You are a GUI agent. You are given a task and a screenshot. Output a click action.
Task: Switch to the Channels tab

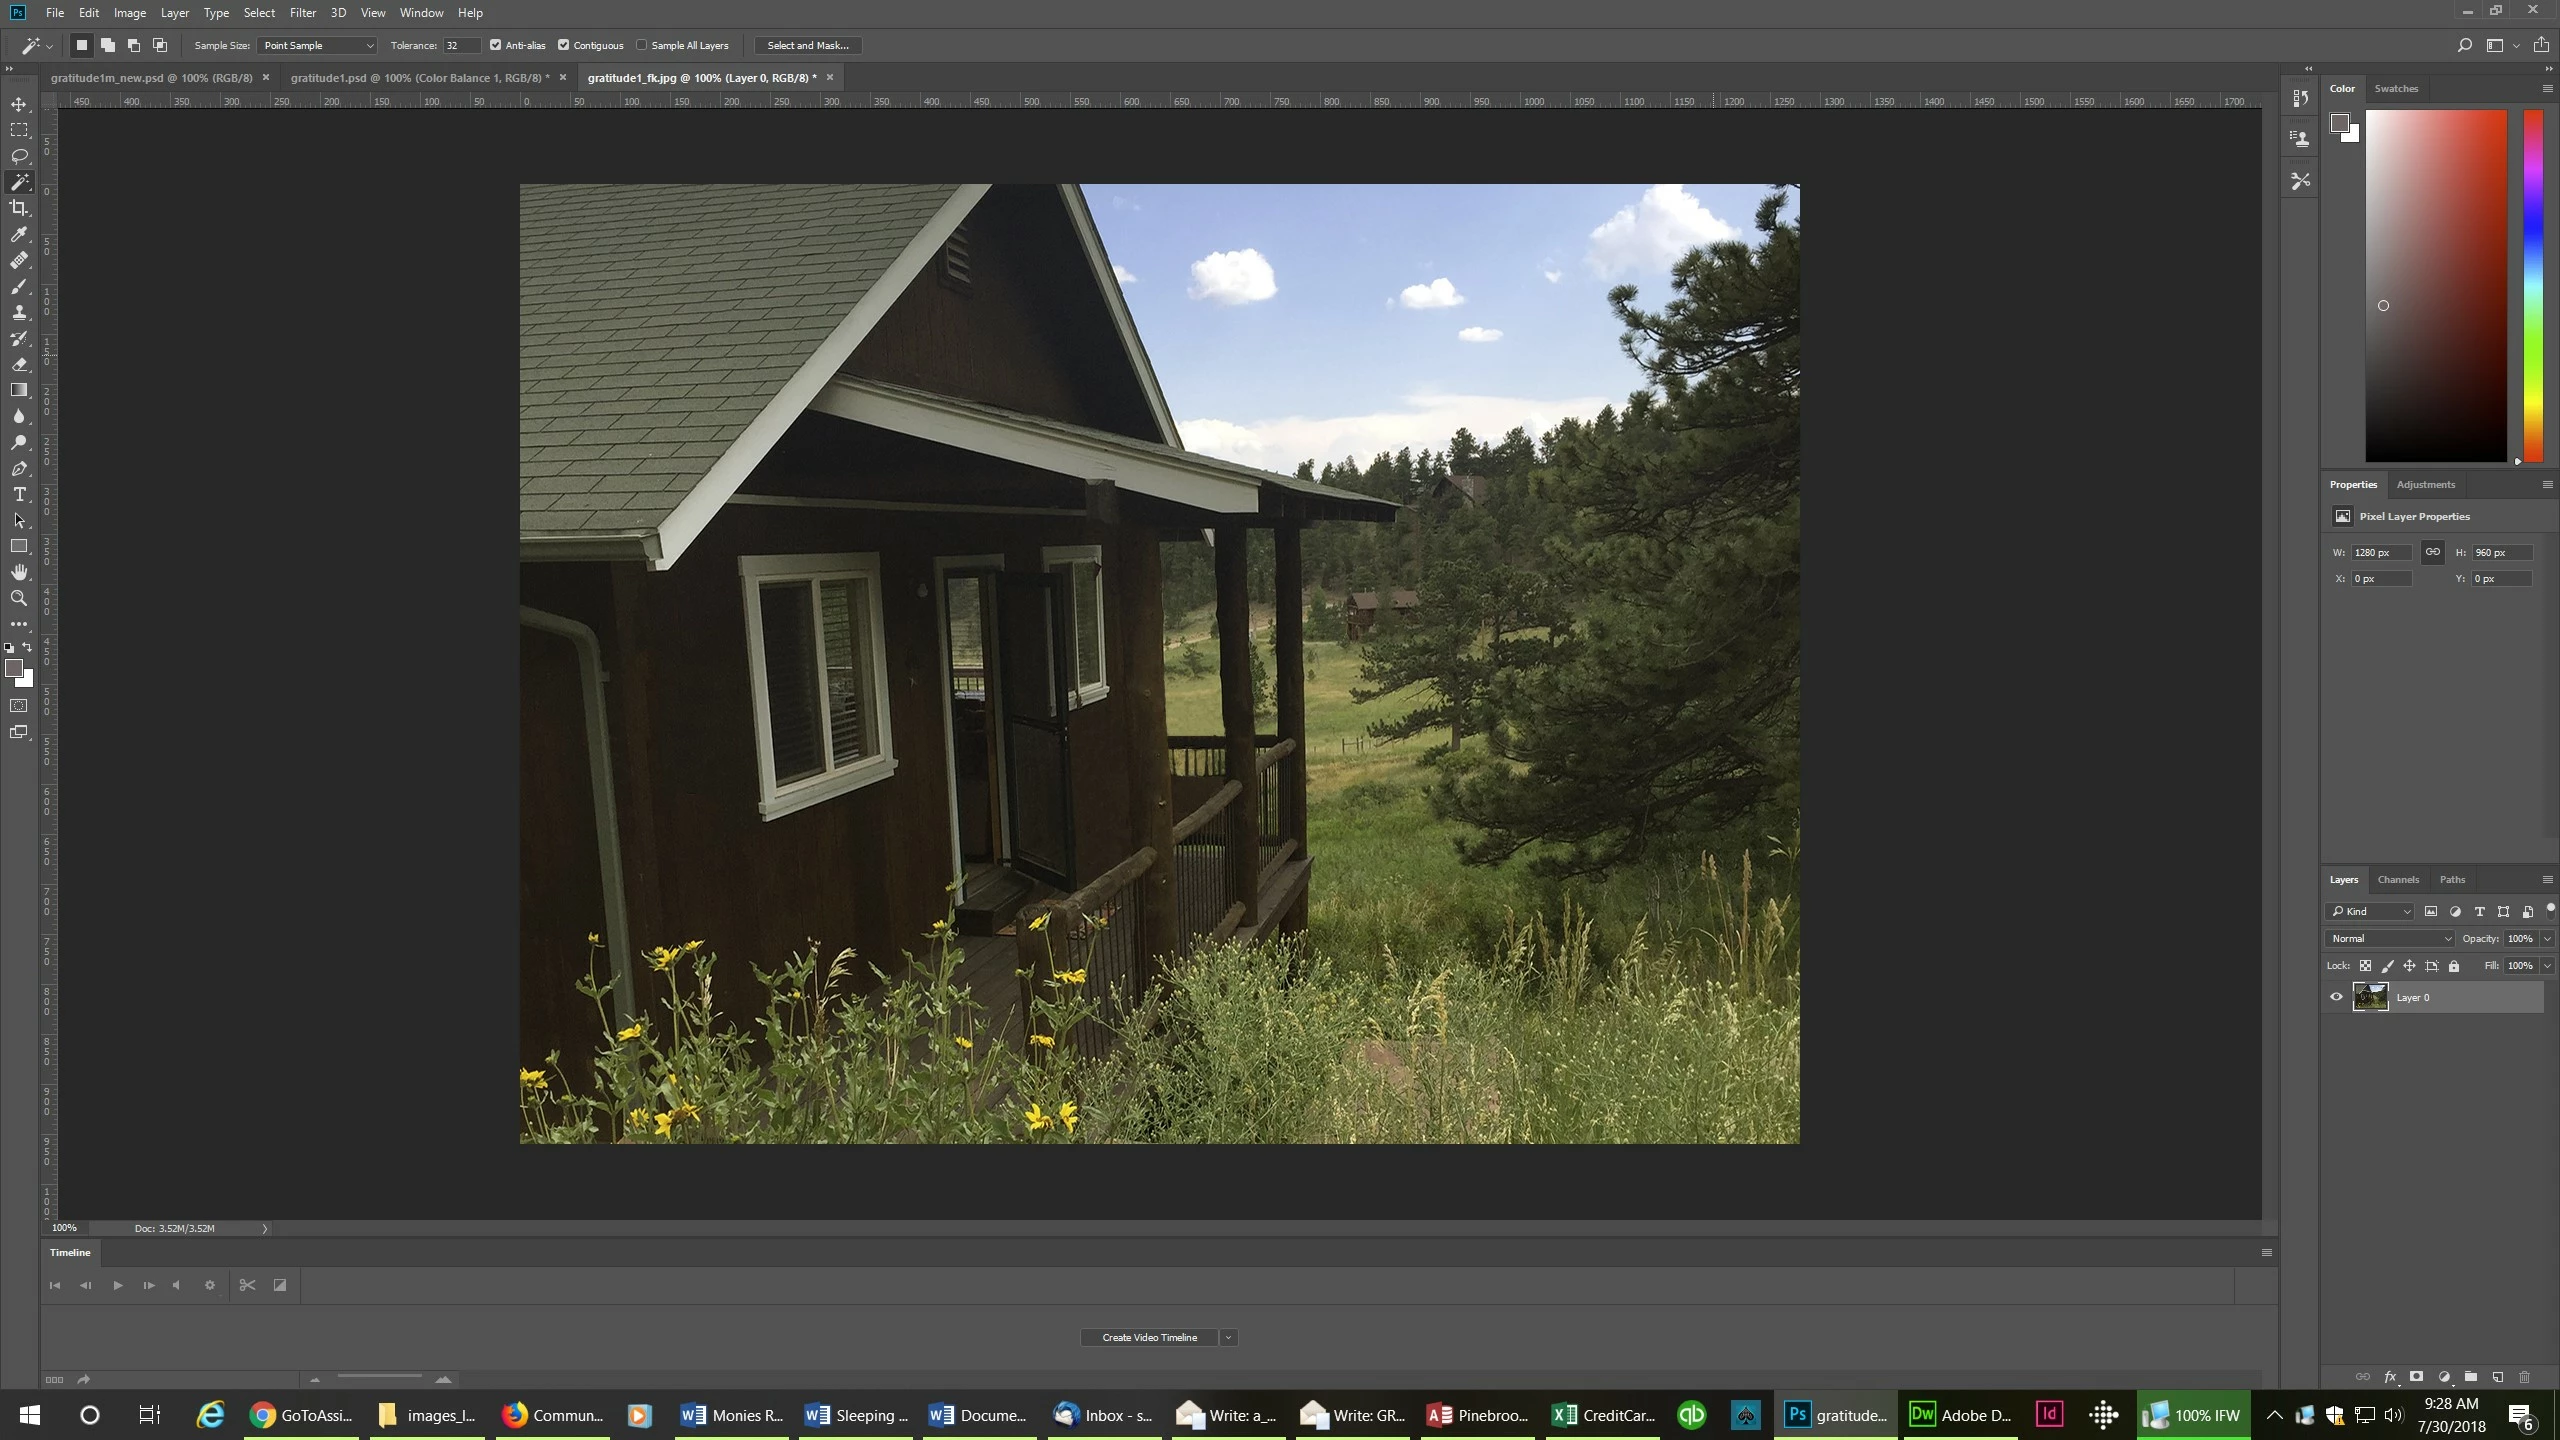2397,879
